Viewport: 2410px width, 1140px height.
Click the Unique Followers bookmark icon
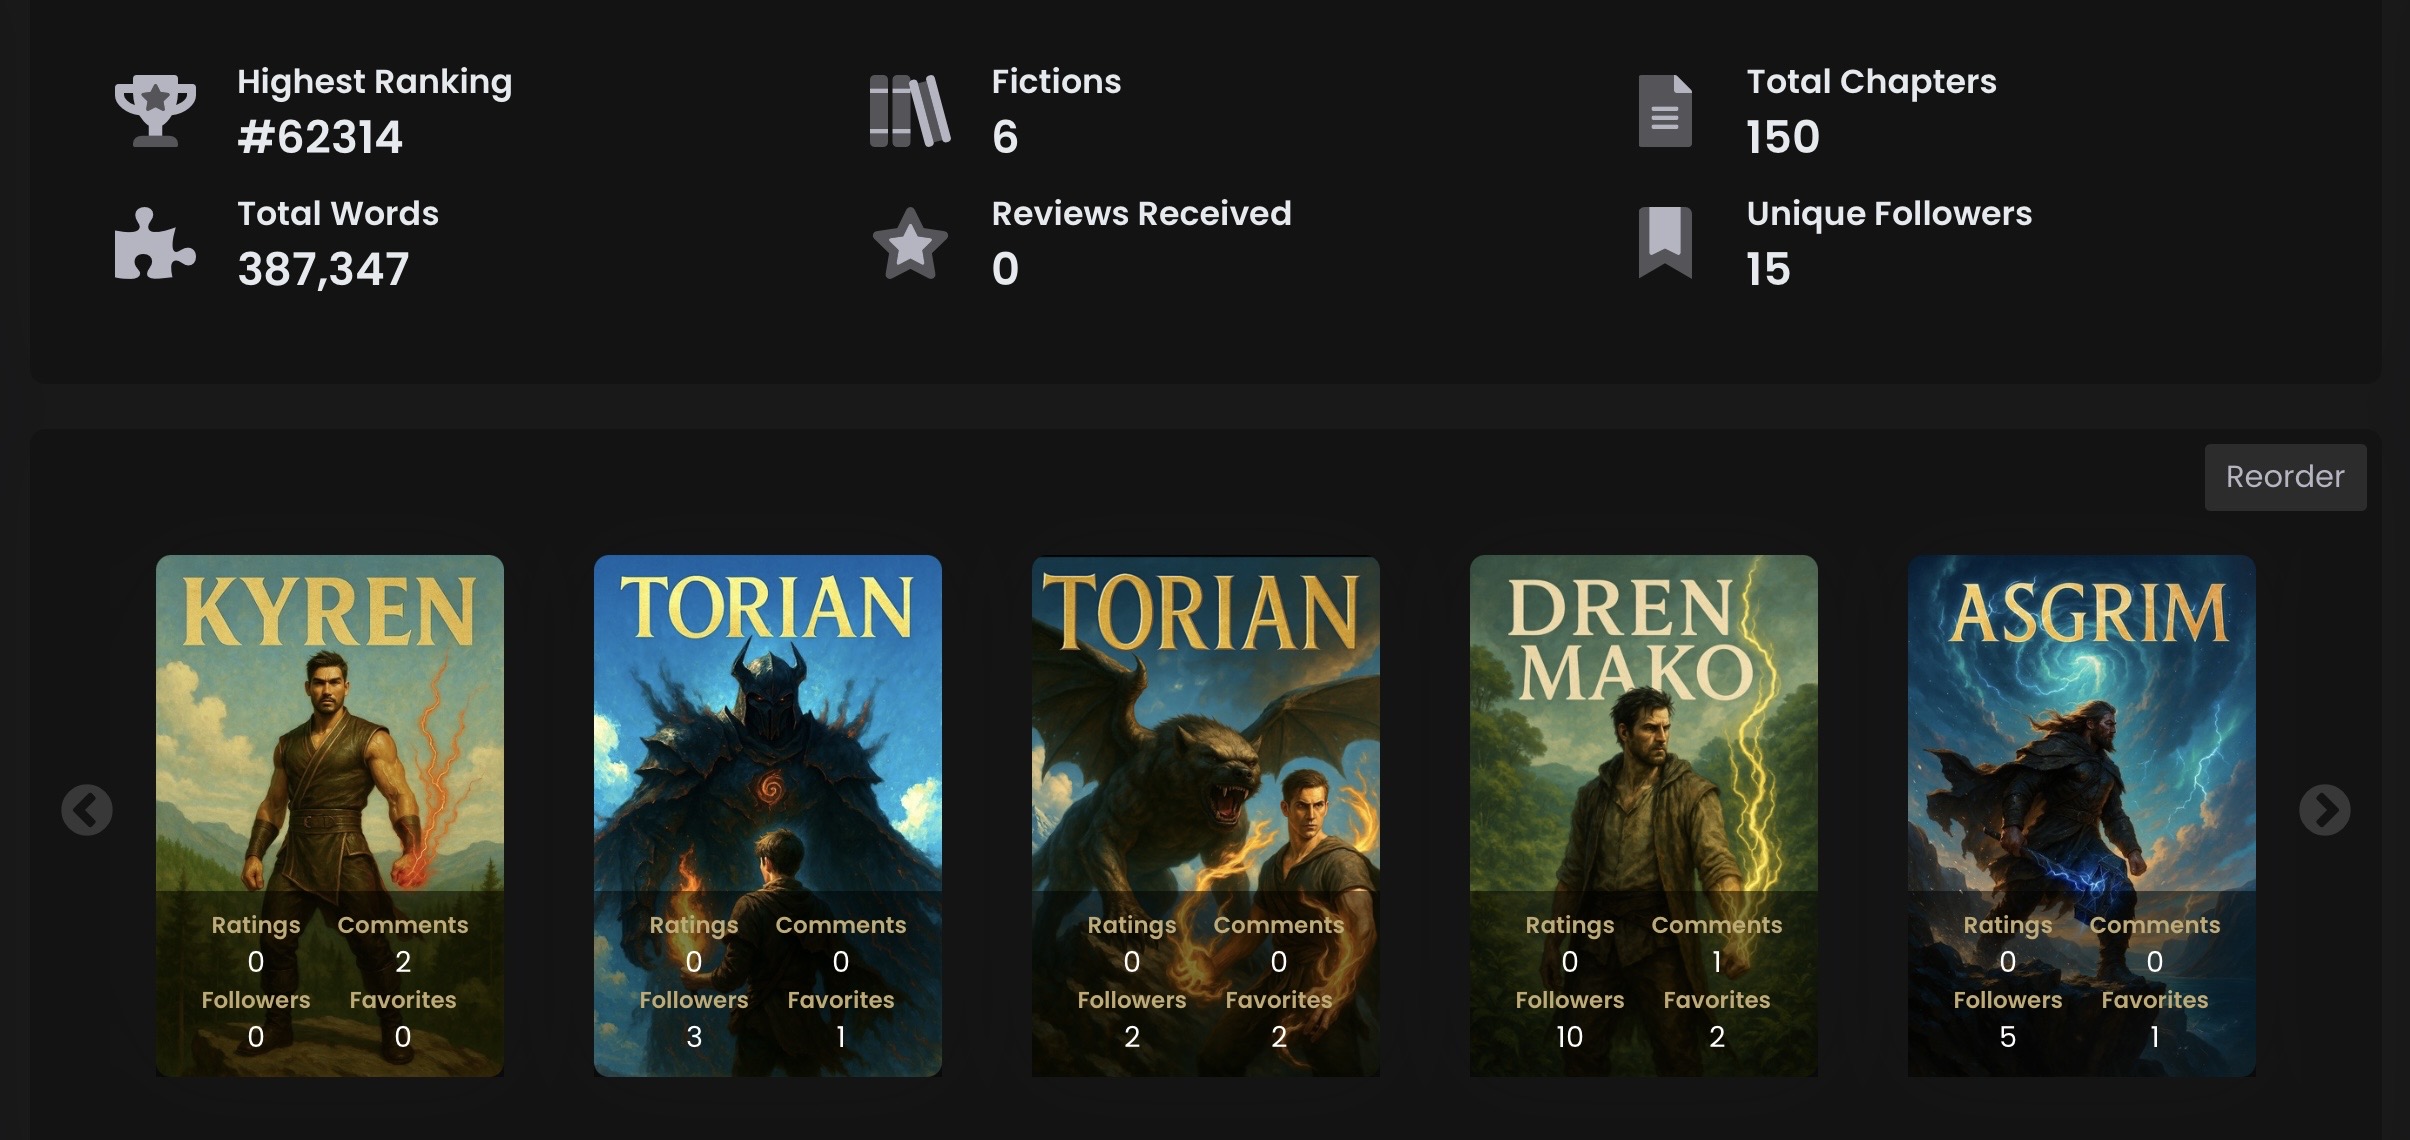click(1665, 242)
